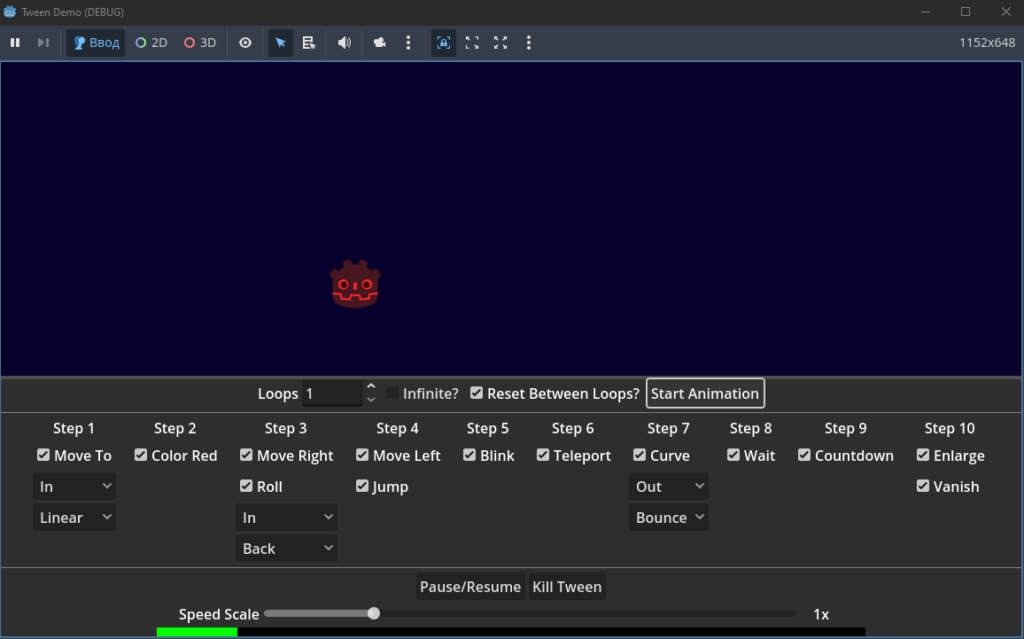
Task: Open Step 3 ease dropdown showing In
Action: click(x=286, y=517)
